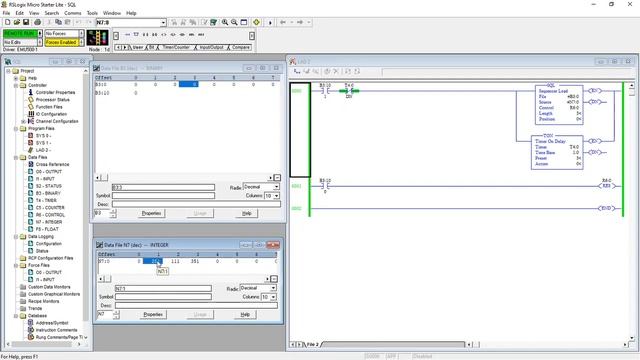Image resolution: width=640 pixels, height=360 pixels.
Task: Click the Save diskette icon
Action: coord(25,22)
